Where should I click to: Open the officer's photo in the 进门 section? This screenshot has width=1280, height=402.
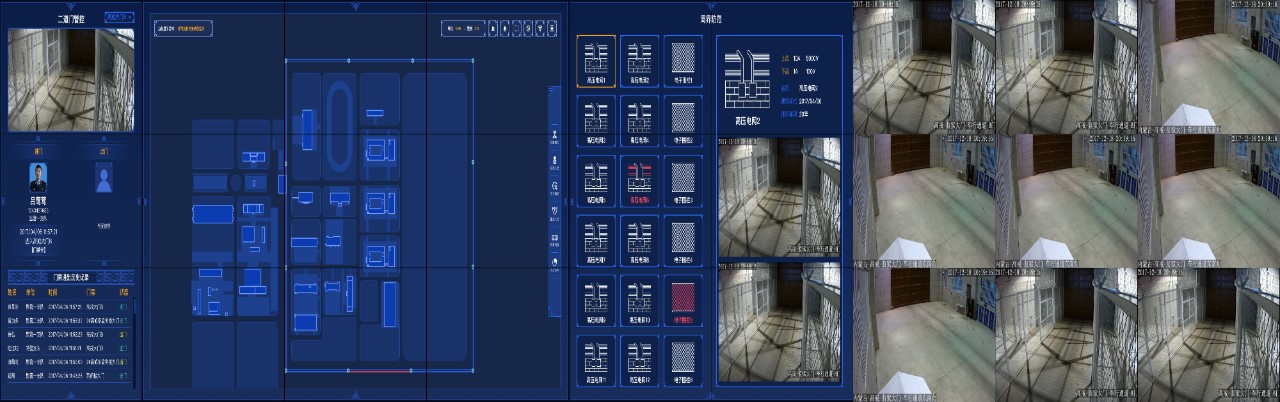[x=38, y=180]
